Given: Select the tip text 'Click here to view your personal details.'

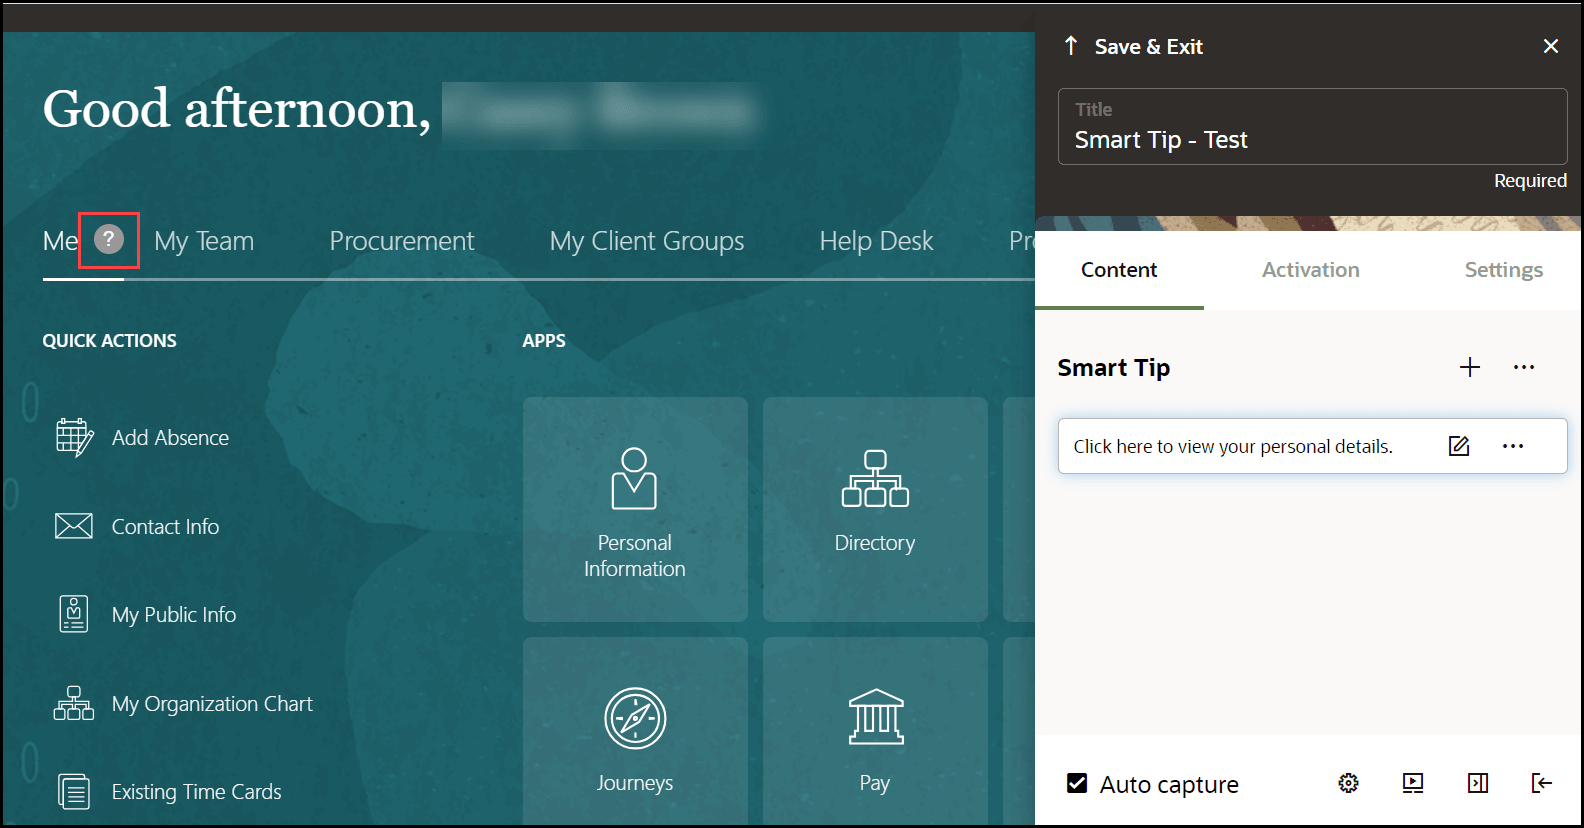Looking at the screenshot, I should [1233, 447].
